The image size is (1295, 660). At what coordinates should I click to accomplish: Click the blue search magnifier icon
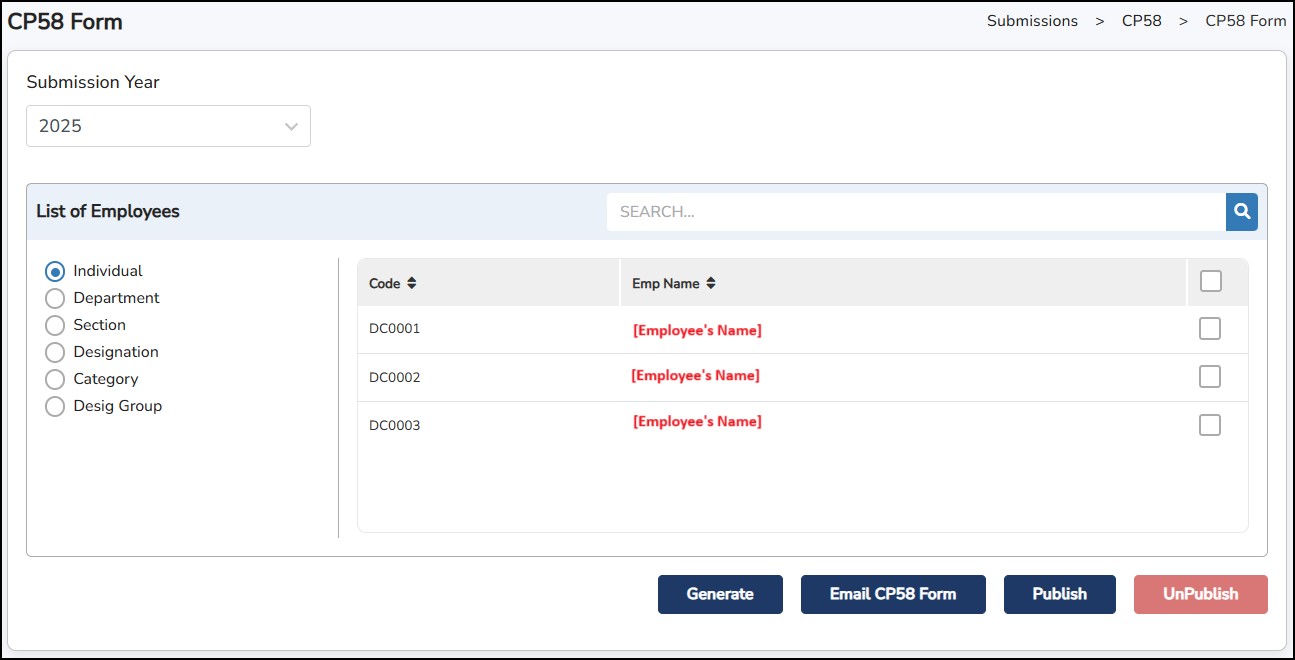pos(1241,212)
